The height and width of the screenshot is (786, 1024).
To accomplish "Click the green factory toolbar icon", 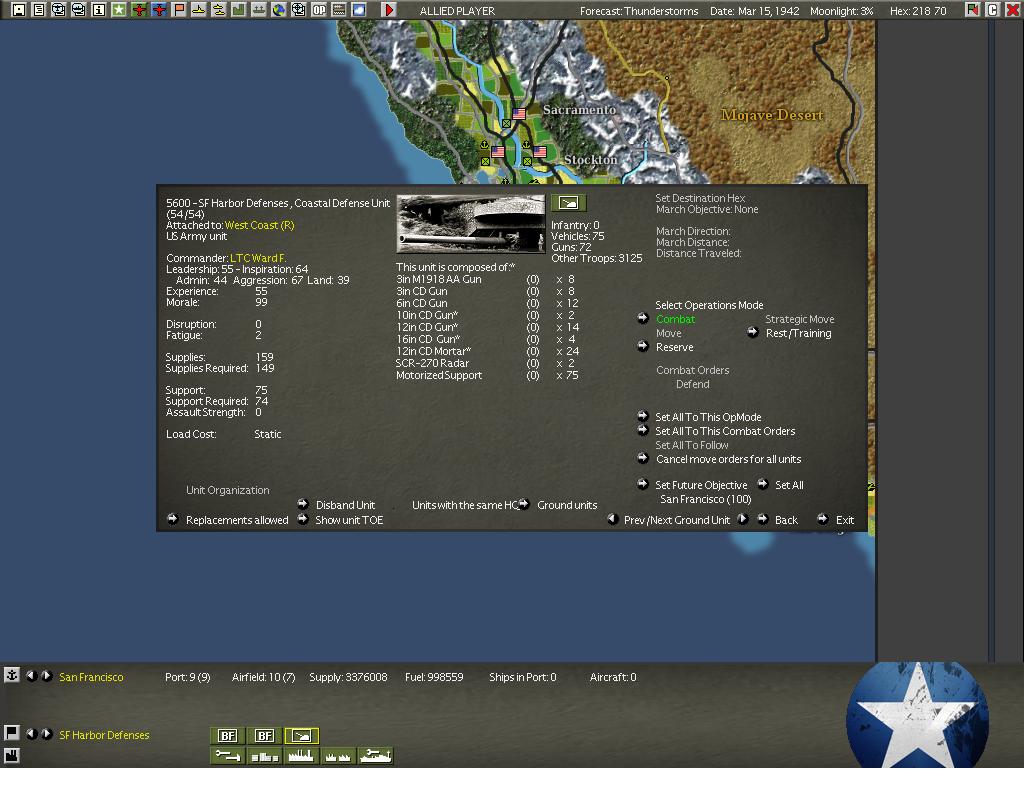I will (238, 10).
